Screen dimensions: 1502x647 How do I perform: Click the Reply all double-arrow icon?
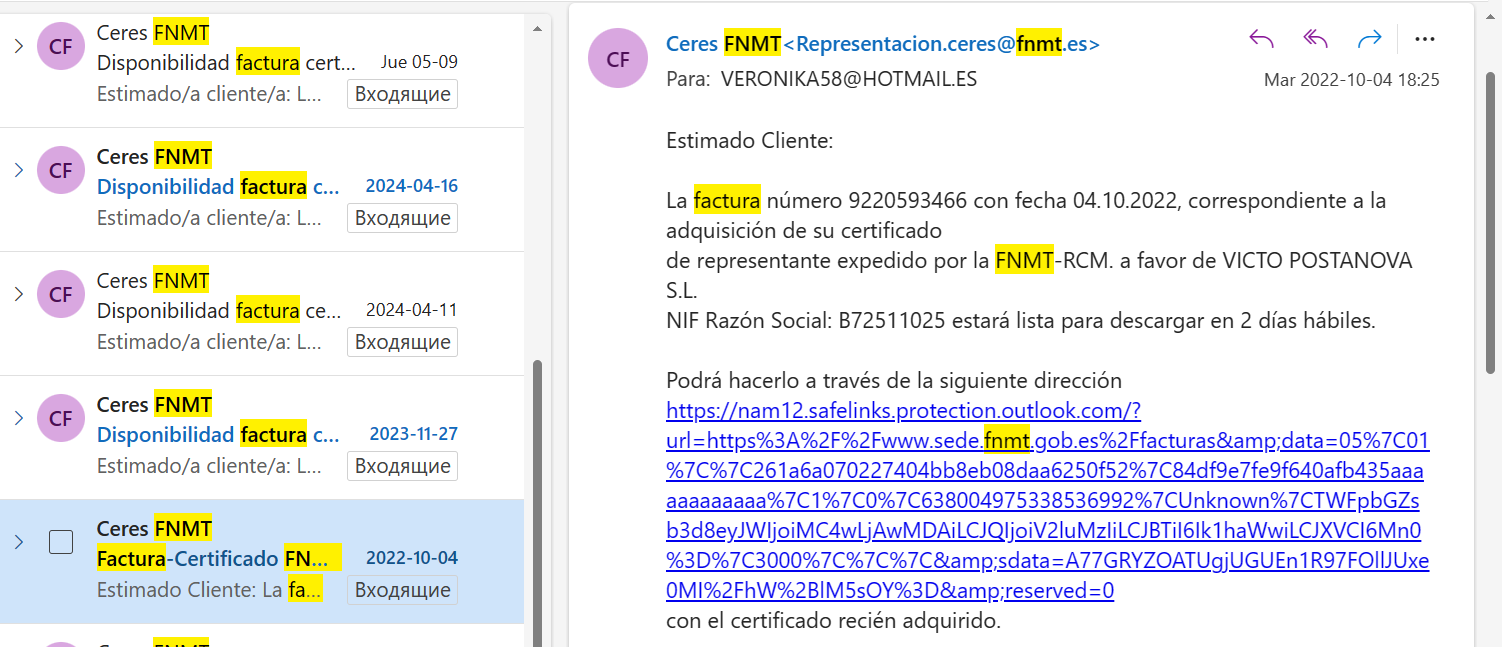click(1315, 39)
